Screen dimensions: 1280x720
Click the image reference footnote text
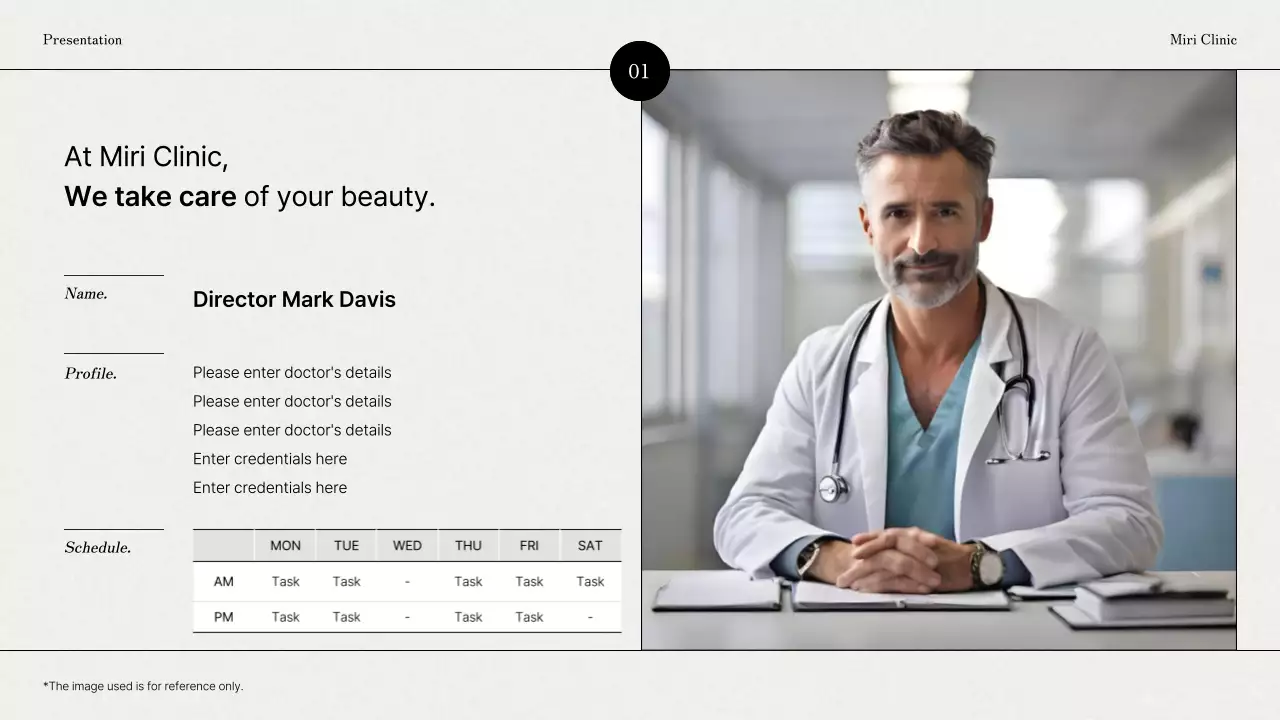[x=143, y=686]
